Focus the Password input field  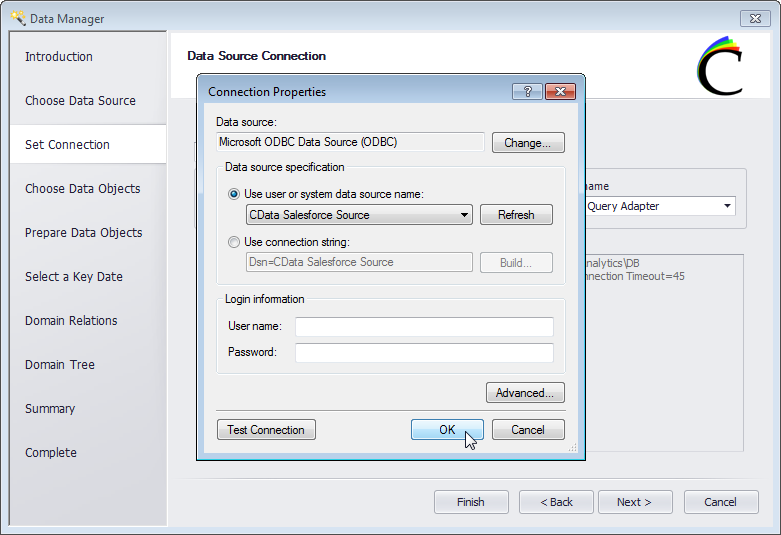pyautogui.click(x=424, y=353)
